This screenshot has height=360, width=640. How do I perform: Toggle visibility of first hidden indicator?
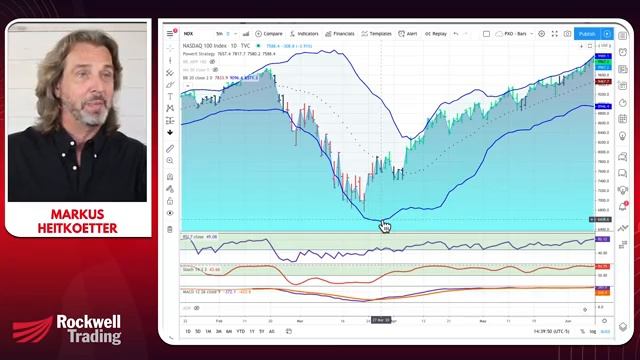tap(212, 62)
